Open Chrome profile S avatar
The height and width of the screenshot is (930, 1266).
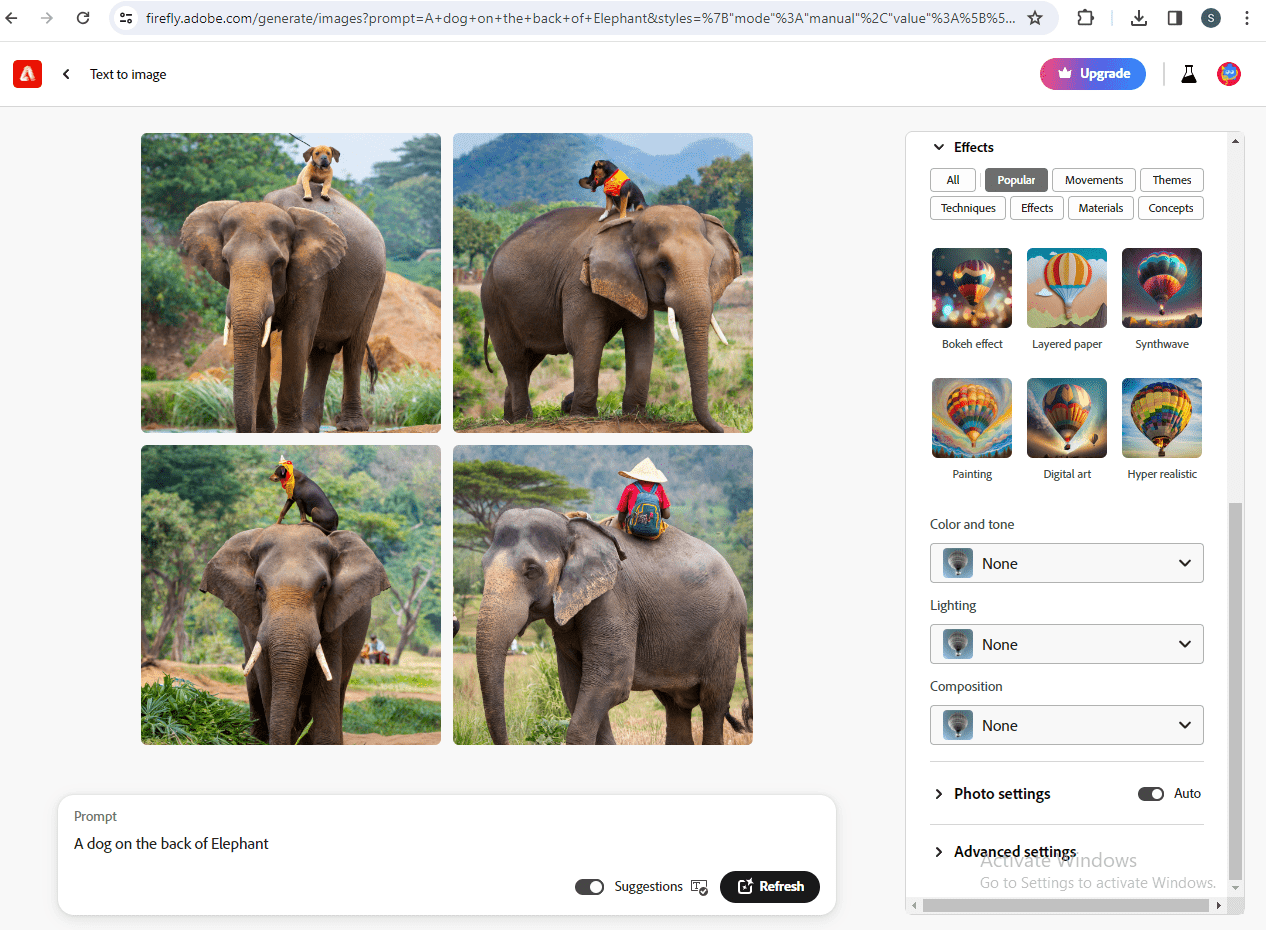coord(1211,18)
